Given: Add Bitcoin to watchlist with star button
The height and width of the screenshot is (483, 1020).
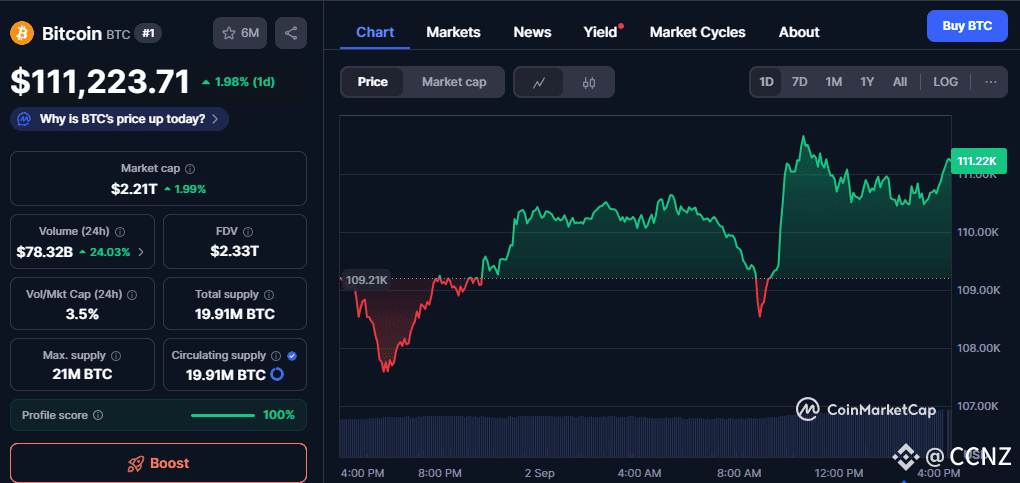Looking at the screenshot, I should (240, 33).
